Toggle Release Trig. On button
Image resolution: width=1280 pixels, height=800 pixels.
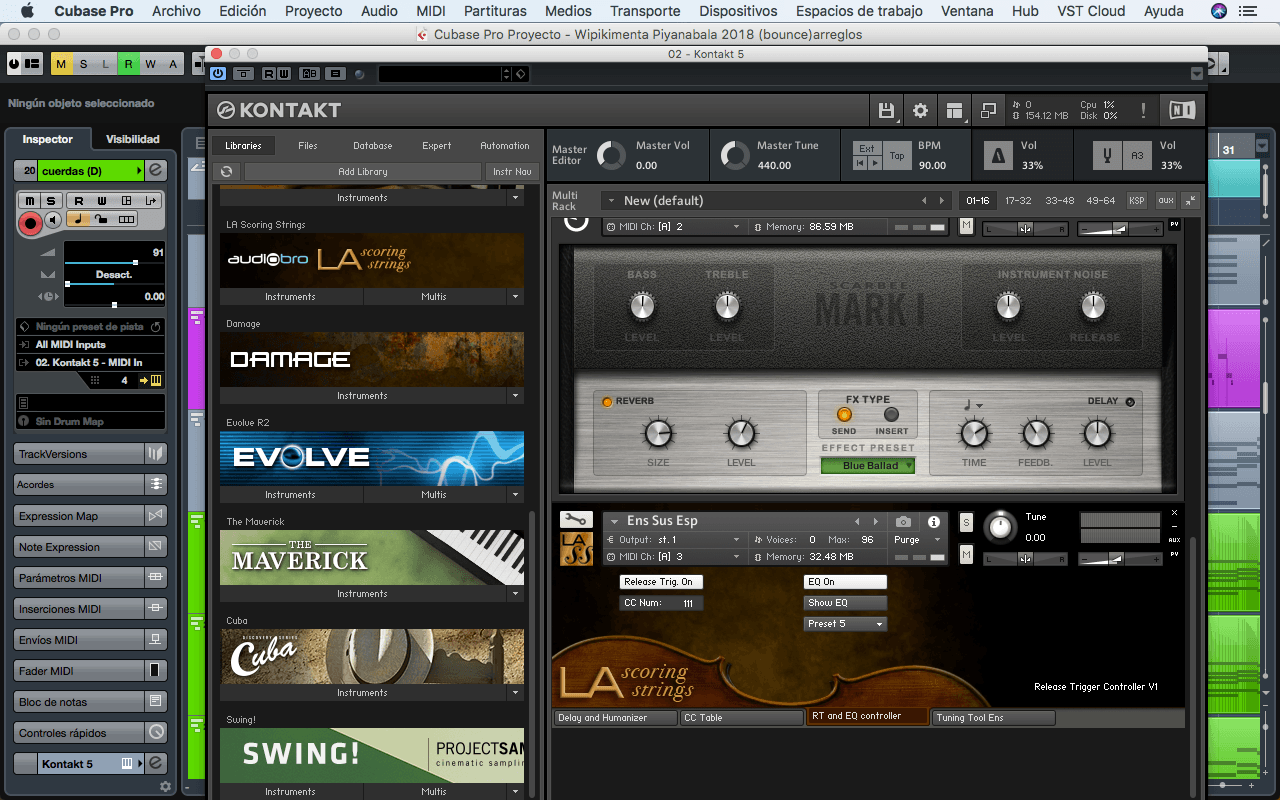point(661,582)
